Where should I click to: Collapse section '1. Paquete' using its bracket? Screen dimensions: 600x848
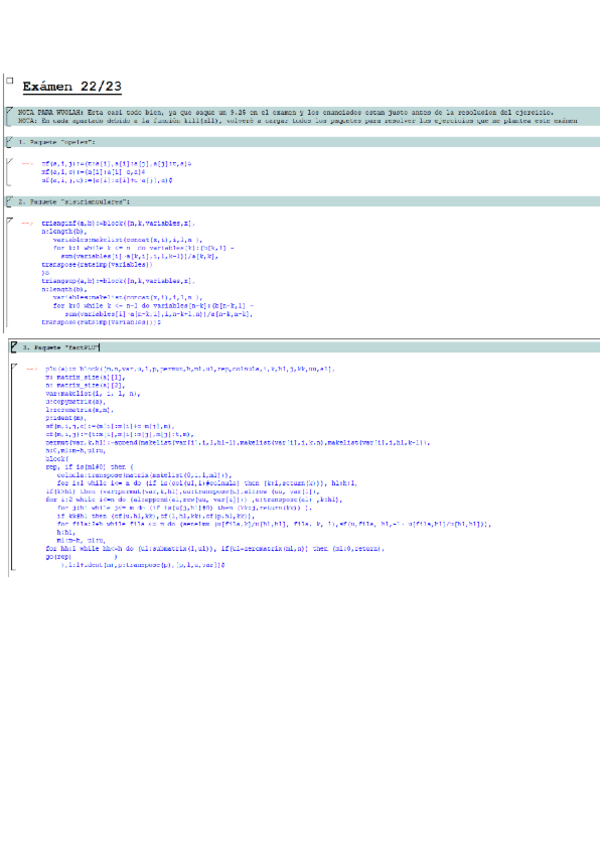[x=8, y=143]
